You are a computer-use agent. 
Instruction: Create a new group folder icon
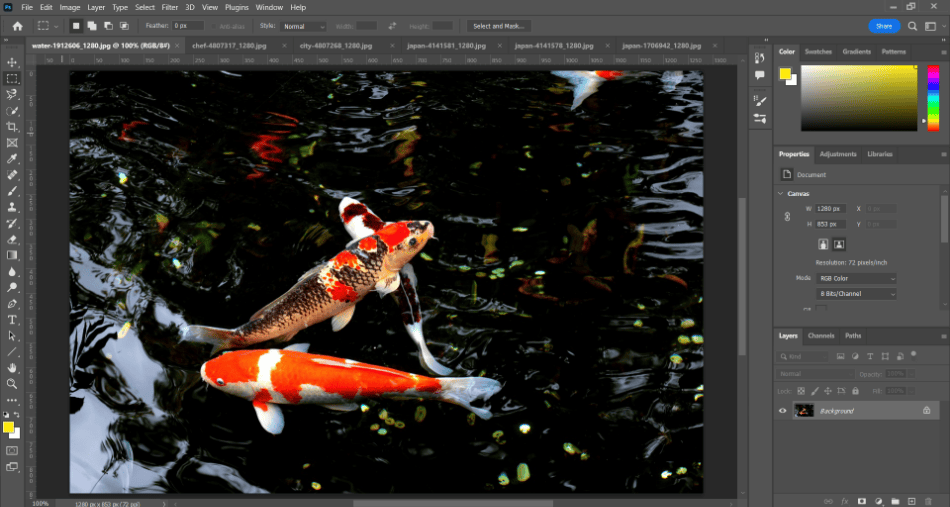pos(895,501)
